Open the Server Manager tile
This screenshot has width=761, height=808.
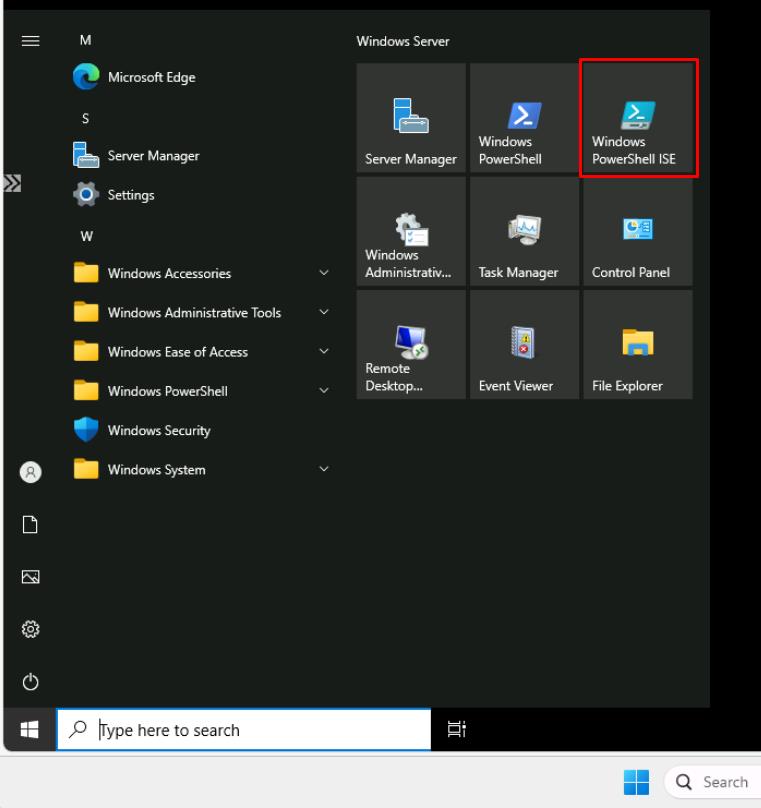pos(411,119)
